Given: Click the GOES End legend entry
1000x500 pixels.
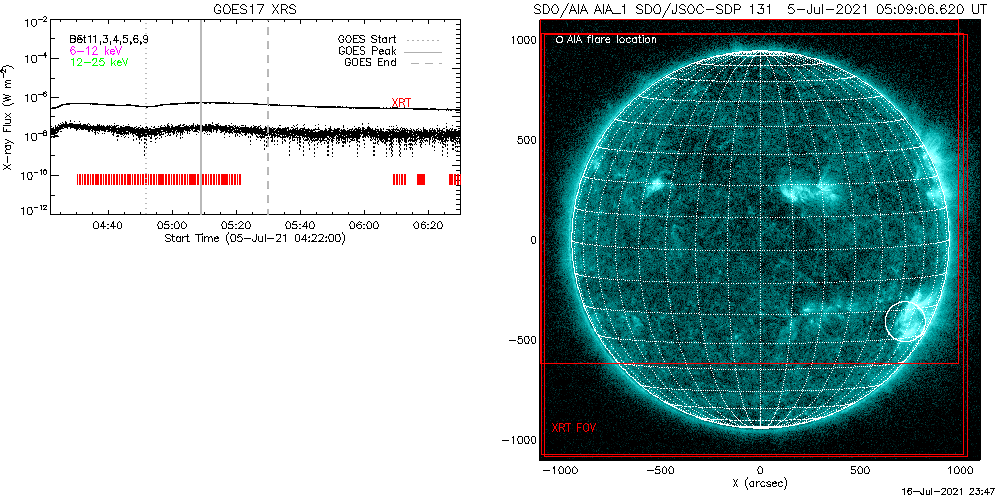Looking at the screenshot, I should (392, 62).
